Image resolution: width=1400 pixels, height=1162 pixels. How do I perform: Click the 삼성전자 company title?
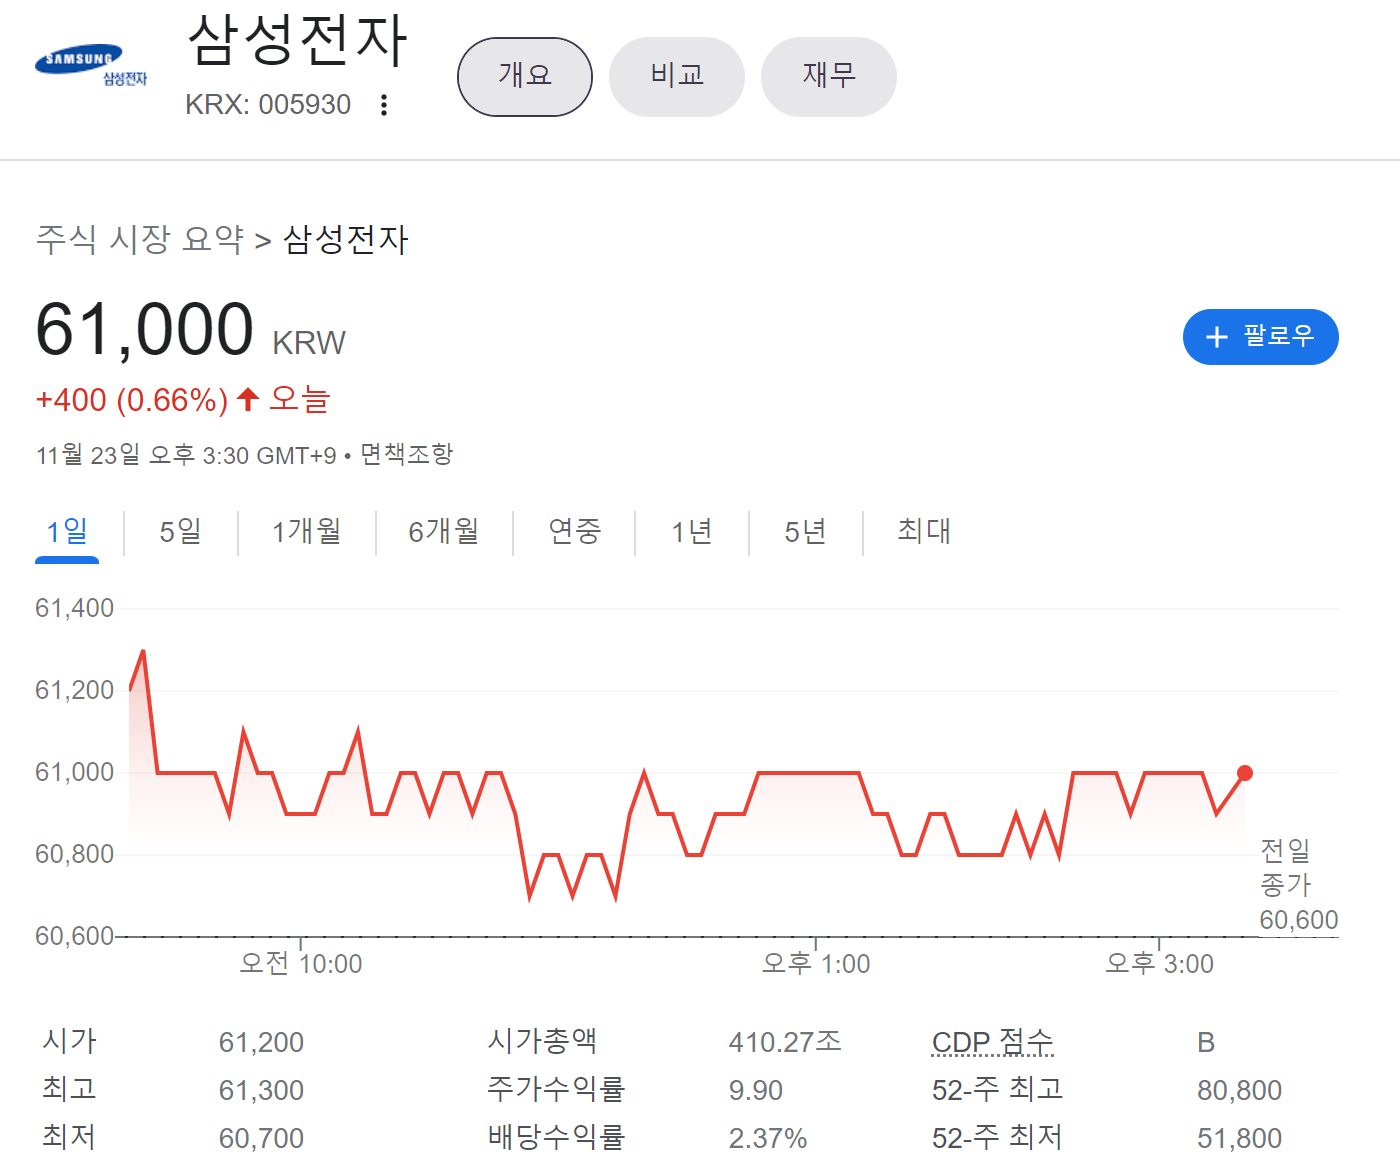[x=297, y=42]
